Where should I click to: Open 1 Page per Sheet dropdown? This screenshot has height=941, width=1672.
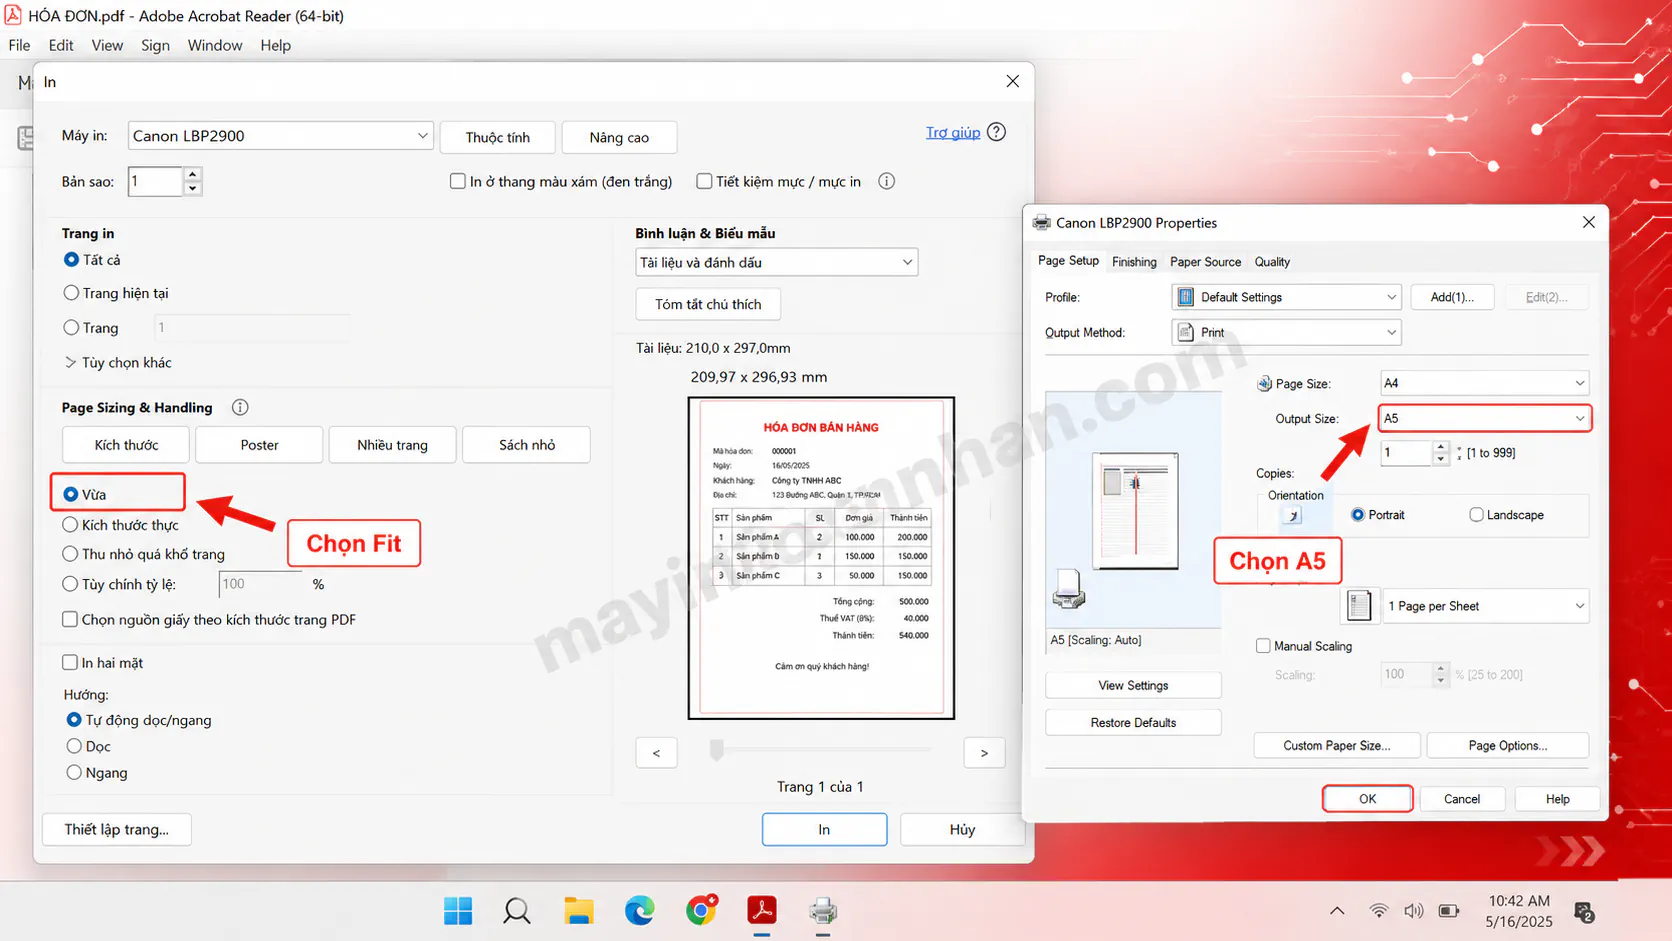pyautogui.click(x=1485, y=606)
